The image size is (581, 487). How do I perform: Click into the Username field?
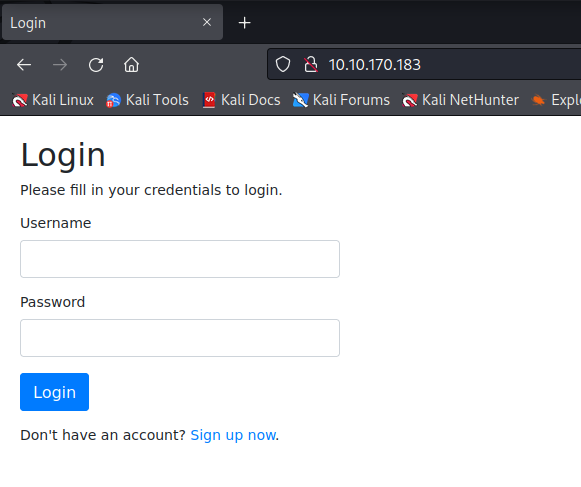(180, 259)
